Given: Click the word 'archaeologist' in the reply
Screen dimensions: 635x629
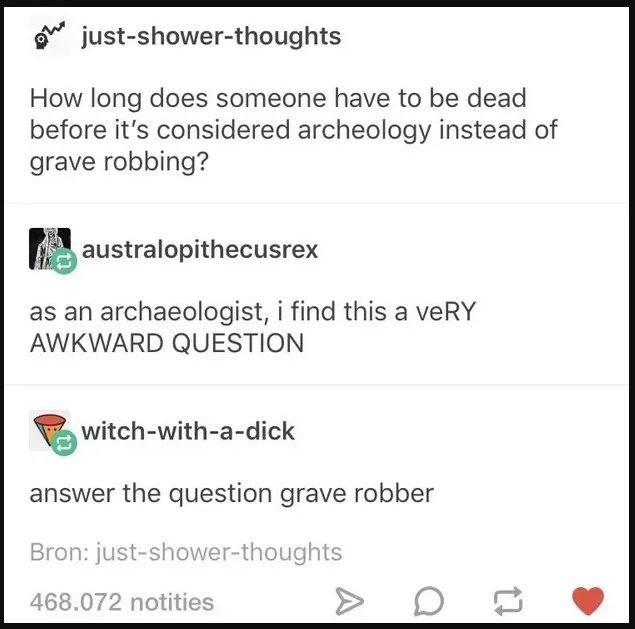Looking at the screenshot, I should point(184,313).
